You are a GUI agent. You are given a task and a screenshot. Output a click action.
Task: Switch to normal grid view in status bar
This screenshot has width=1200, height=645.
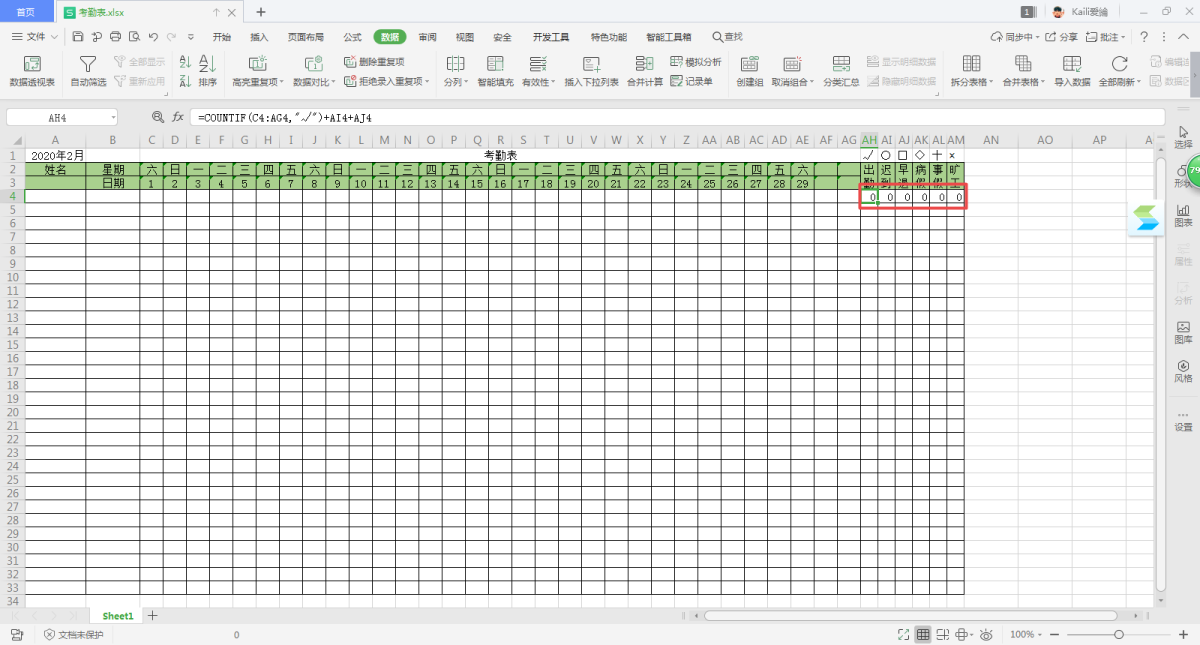pyautogui.click(x=923, y=635)
